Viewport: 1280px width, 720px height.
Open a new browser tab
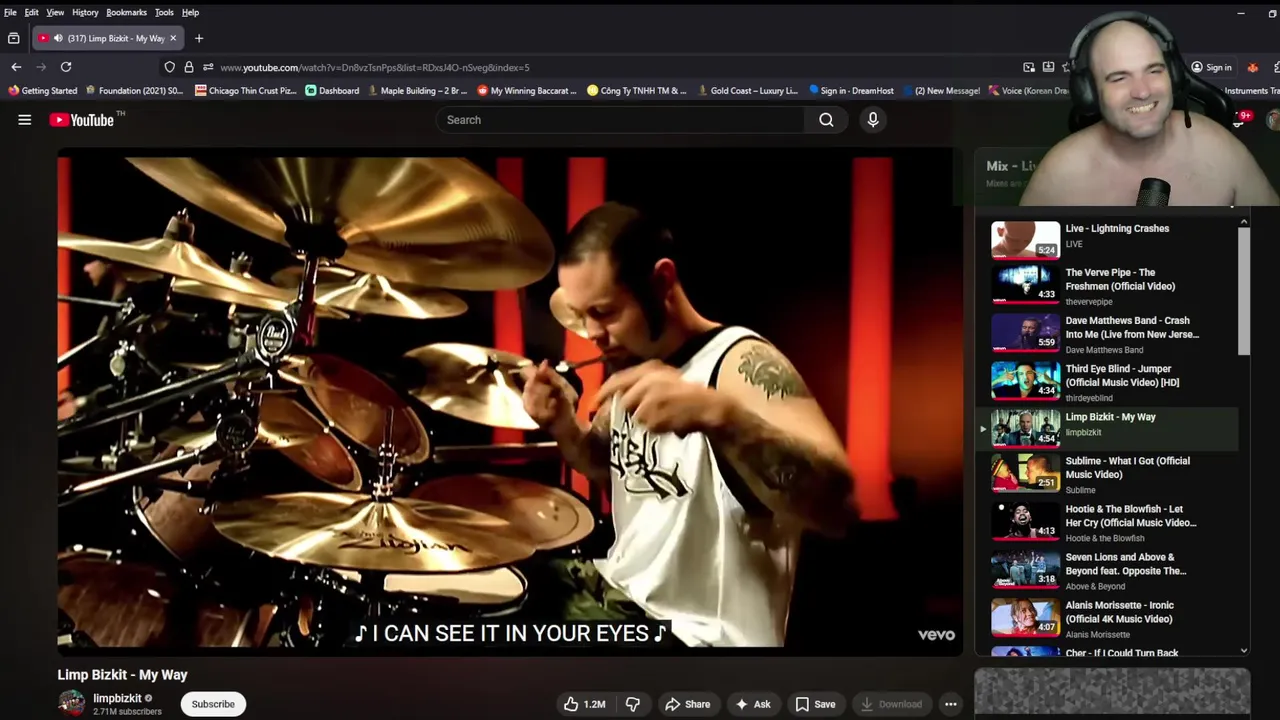[199, 38]
